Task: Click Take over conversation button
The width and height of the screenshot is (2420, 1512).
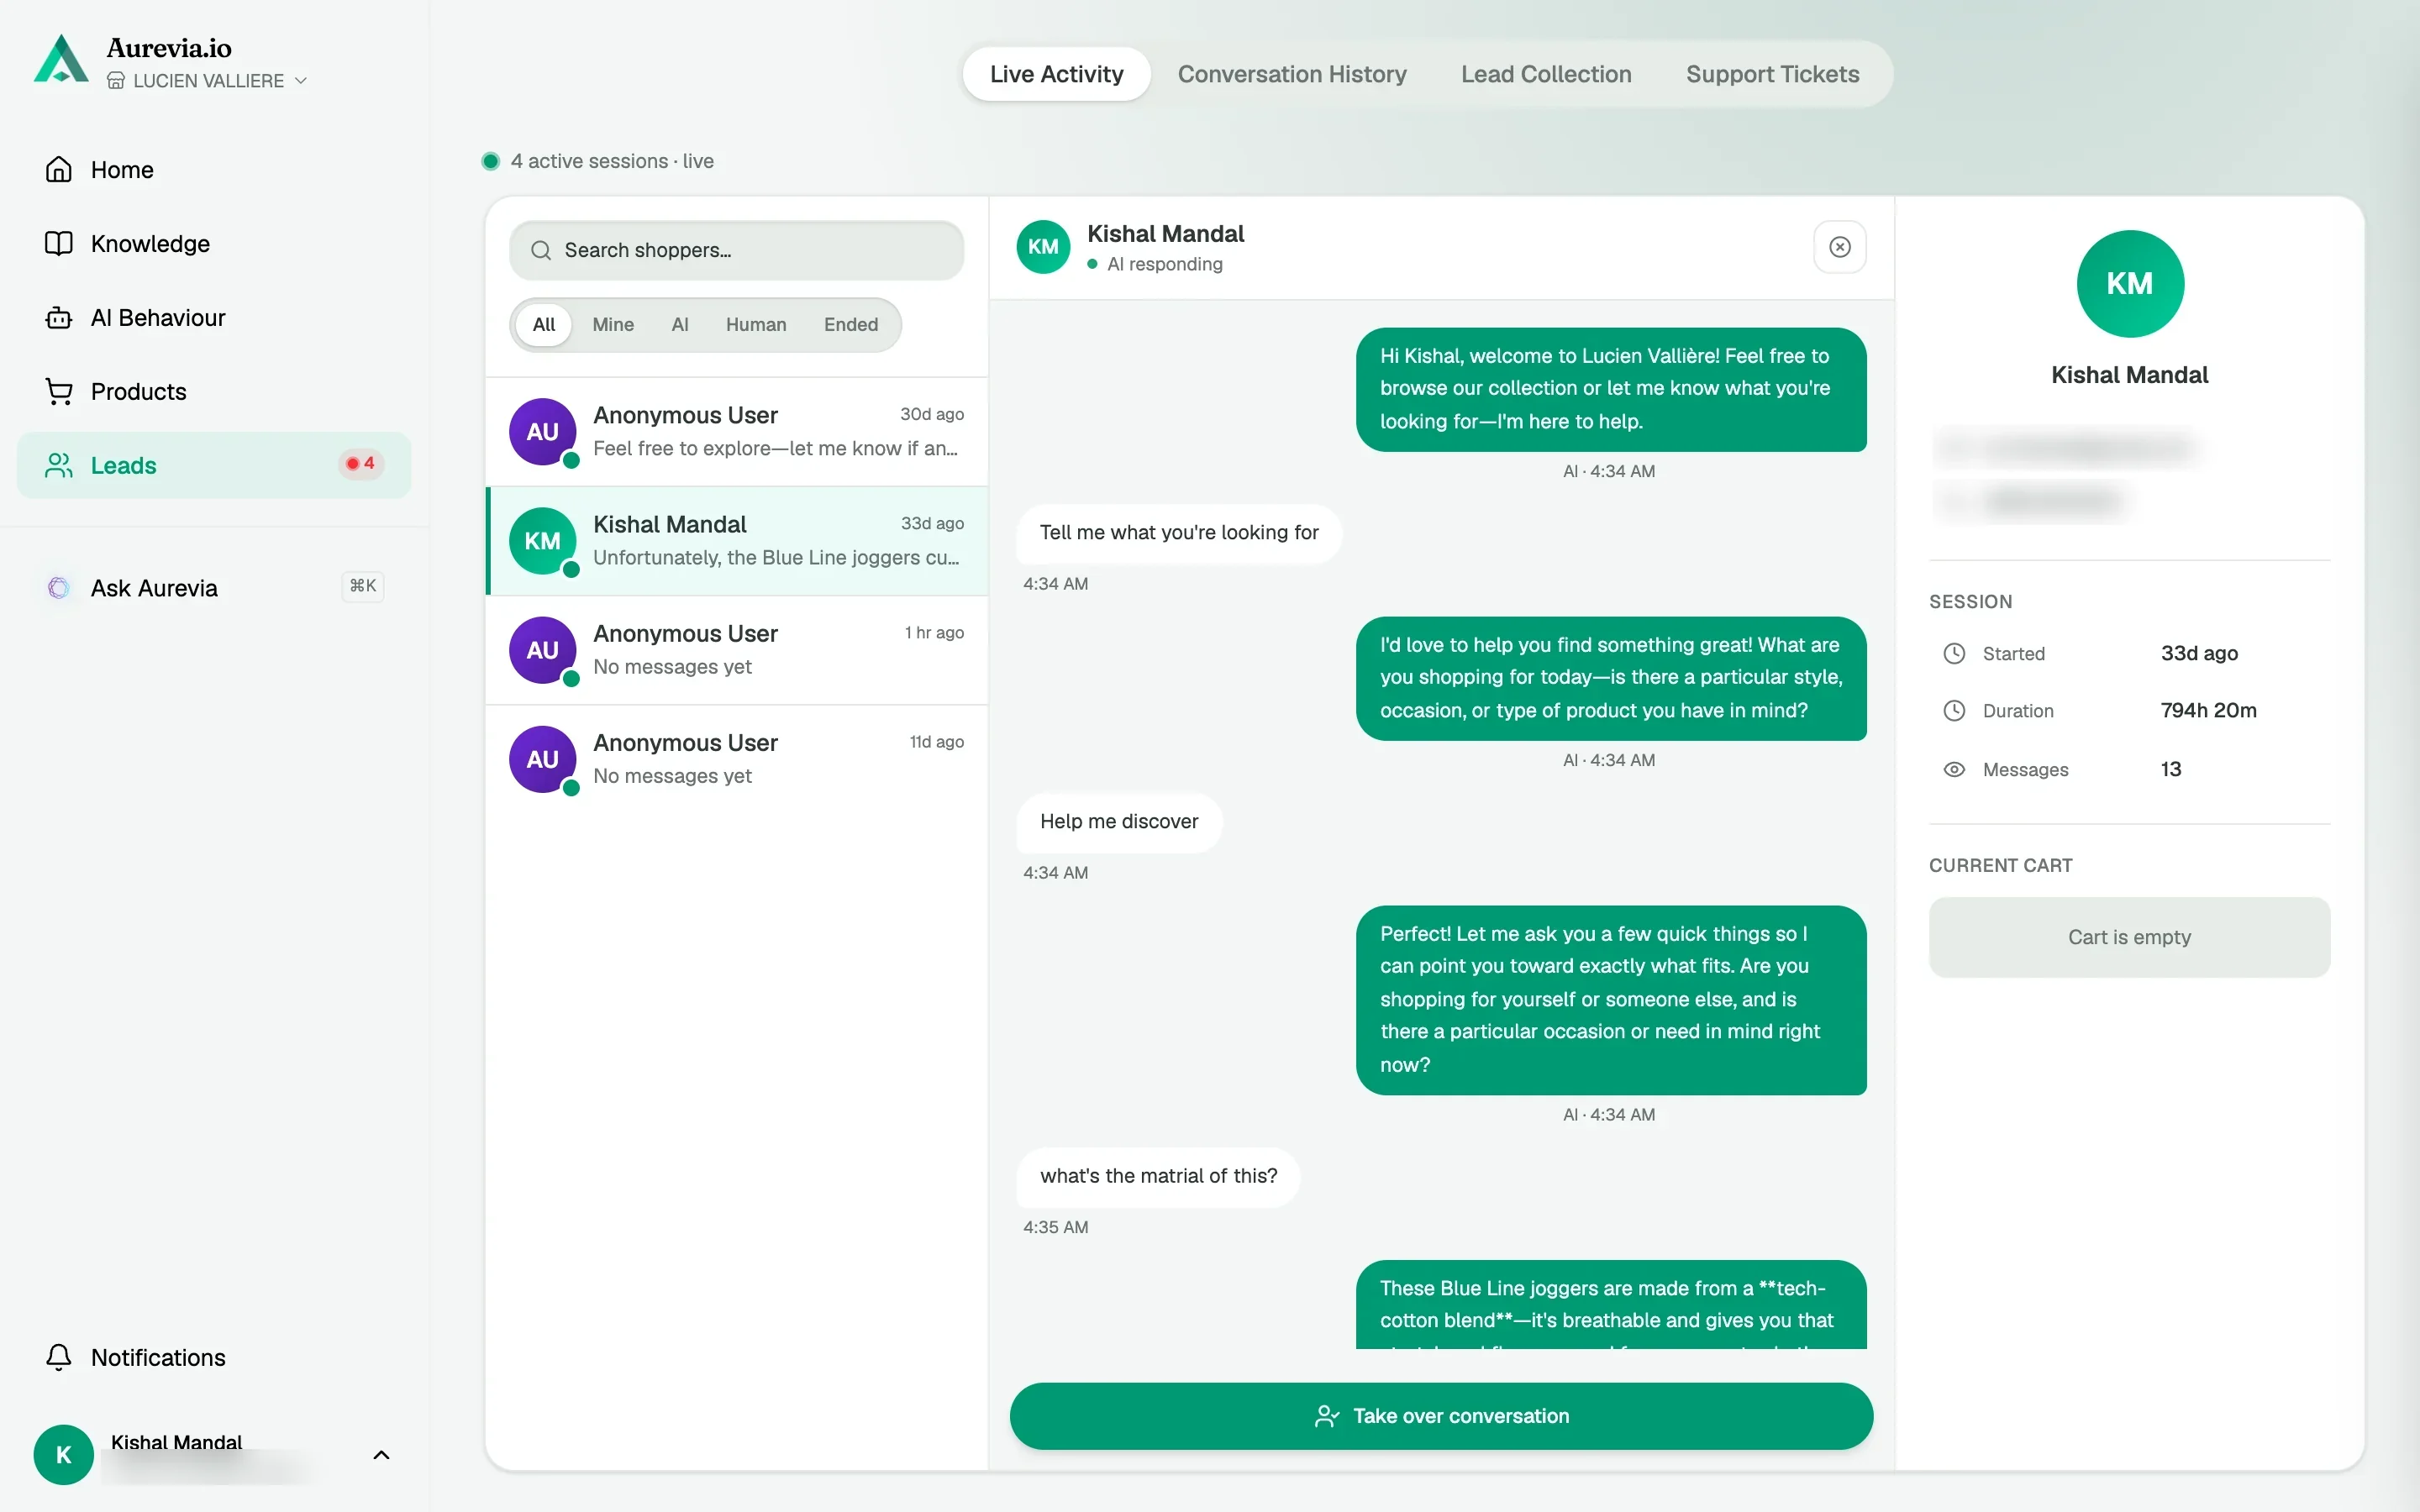Action: [1441, 1416]
